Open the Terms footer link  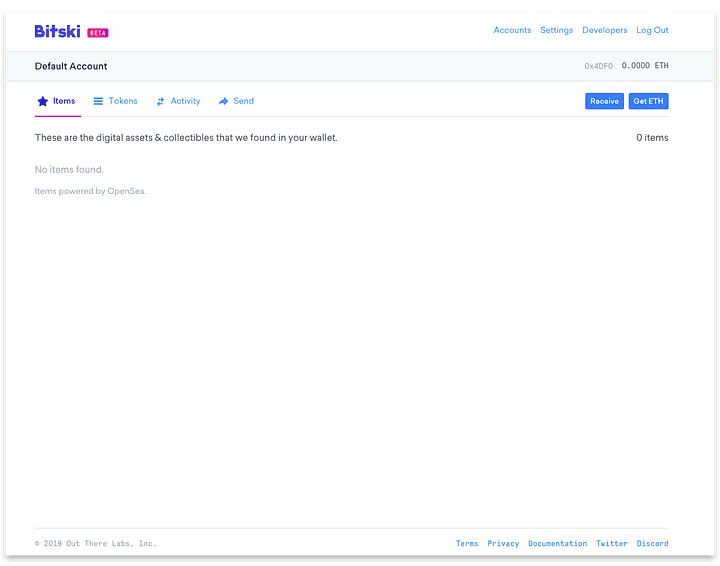point(467,544)
